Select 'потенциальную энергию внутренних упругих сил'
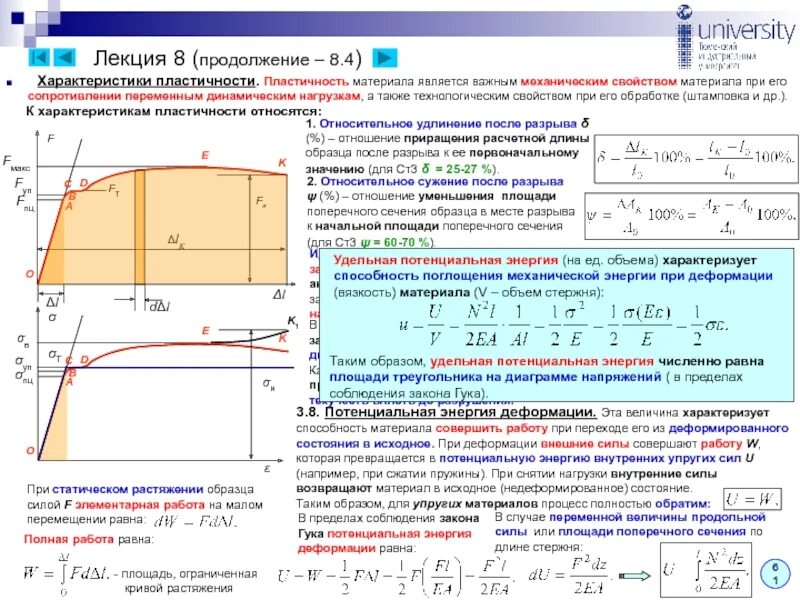Viewport: 800px width, 600px height. [x=590, y=458]
